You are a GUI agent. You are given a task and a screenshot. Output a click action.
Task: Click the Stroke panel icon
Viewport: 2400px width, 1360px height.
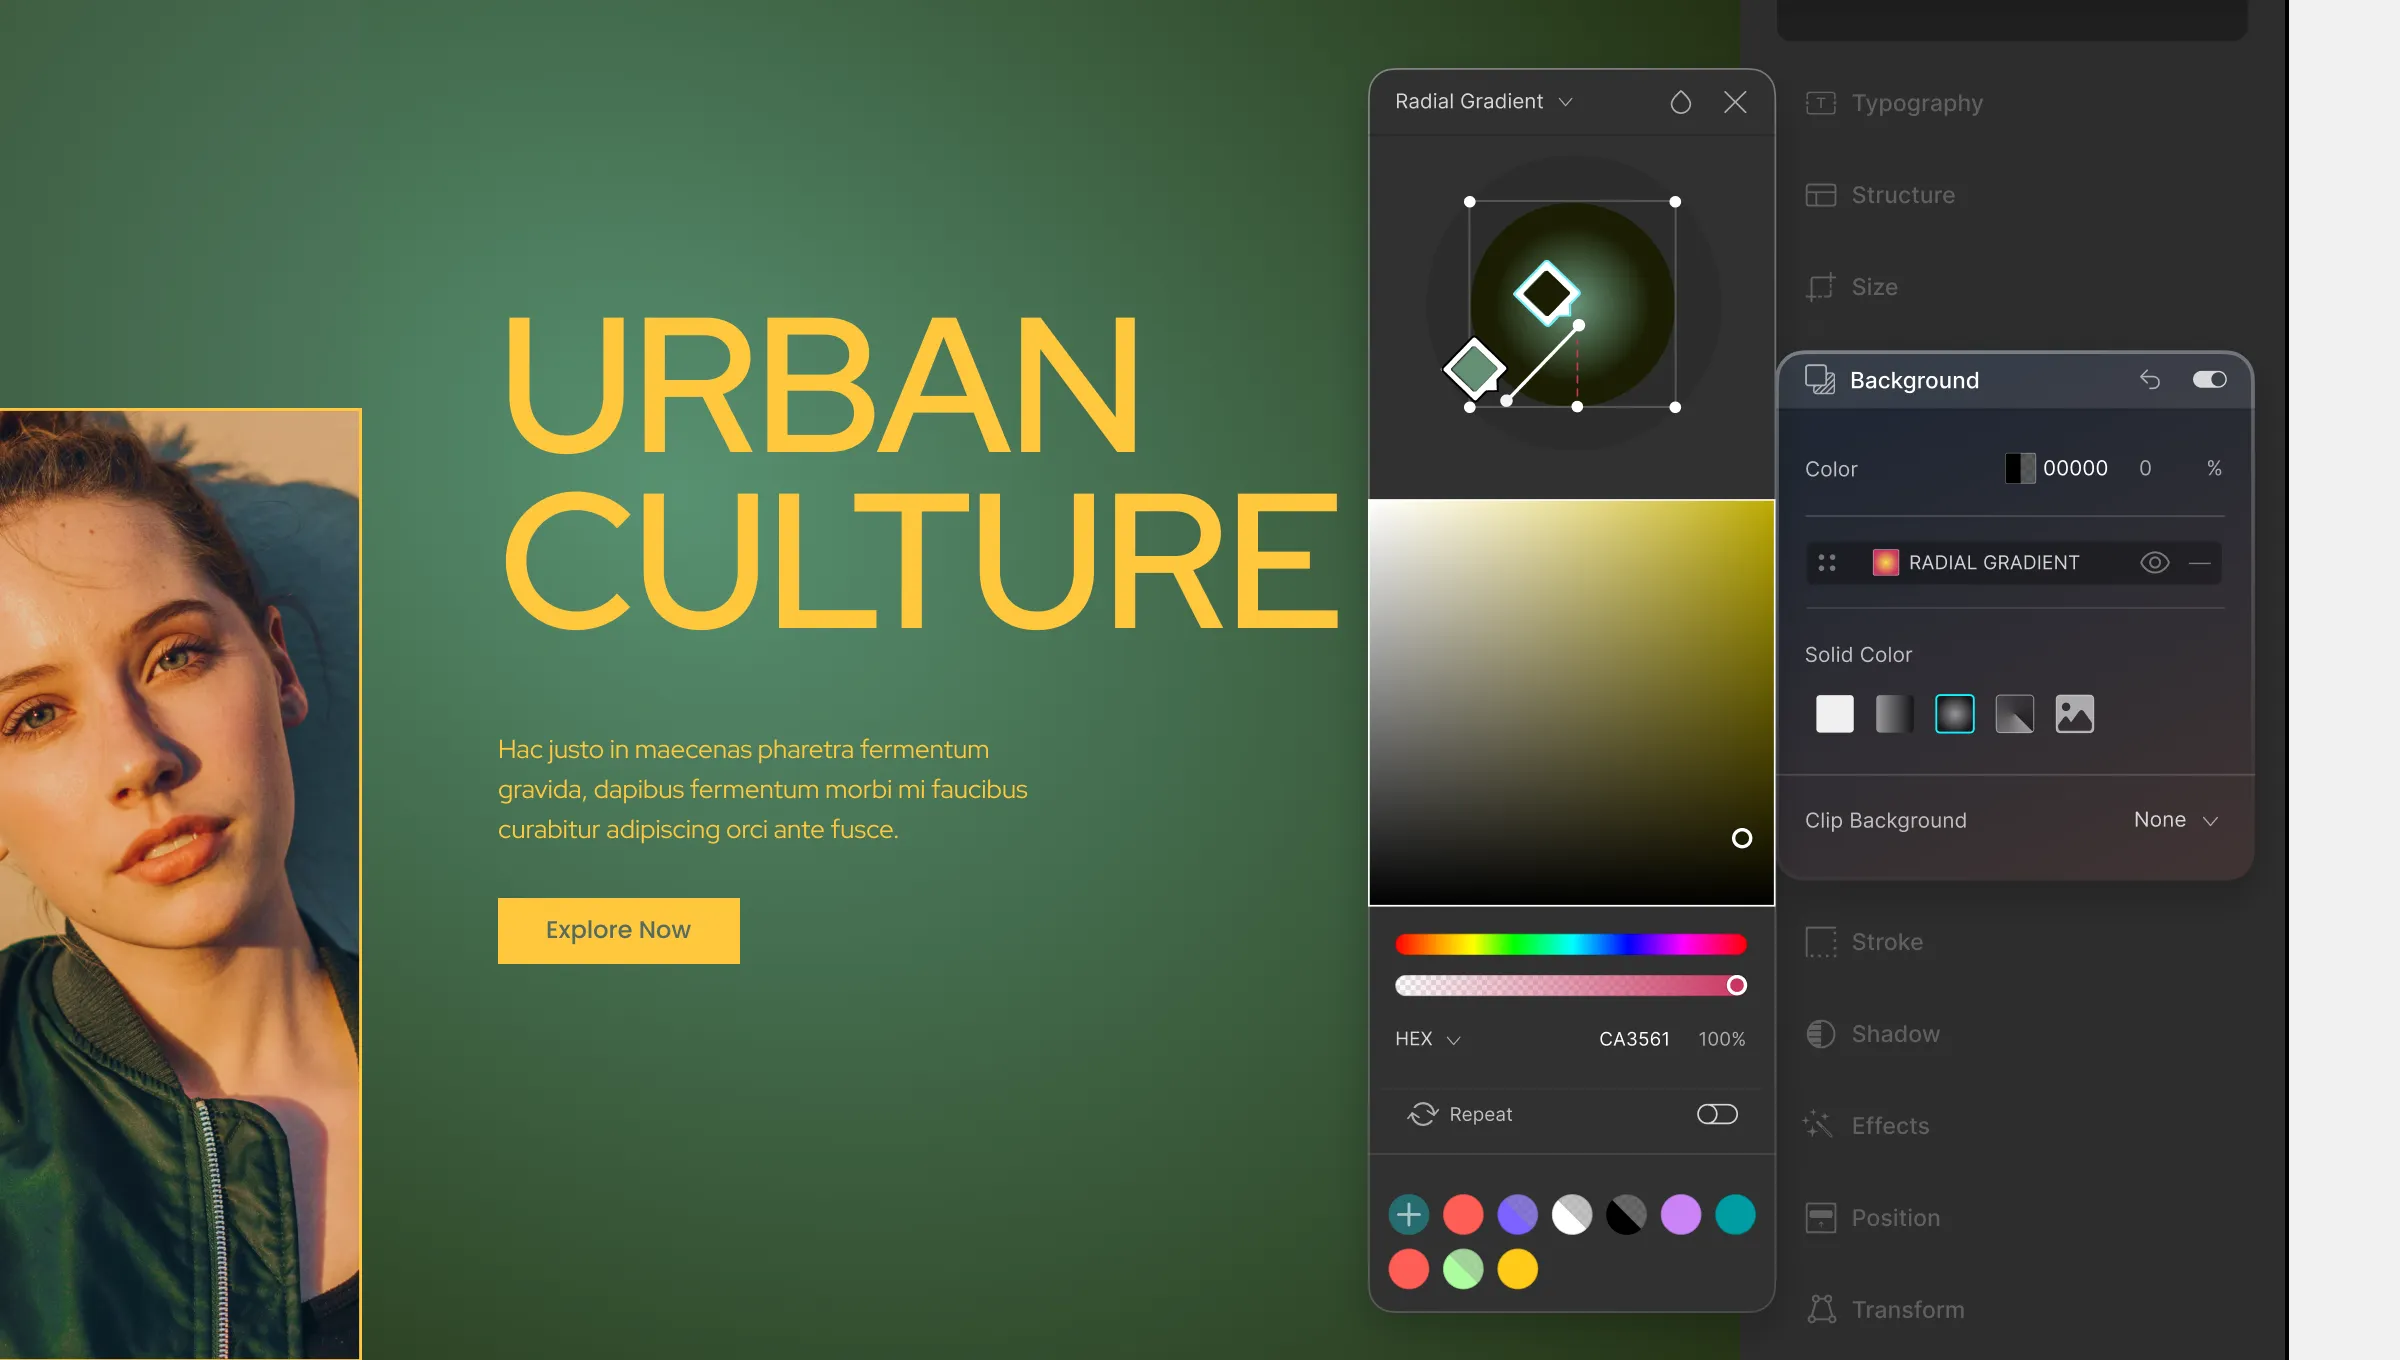1820,940
